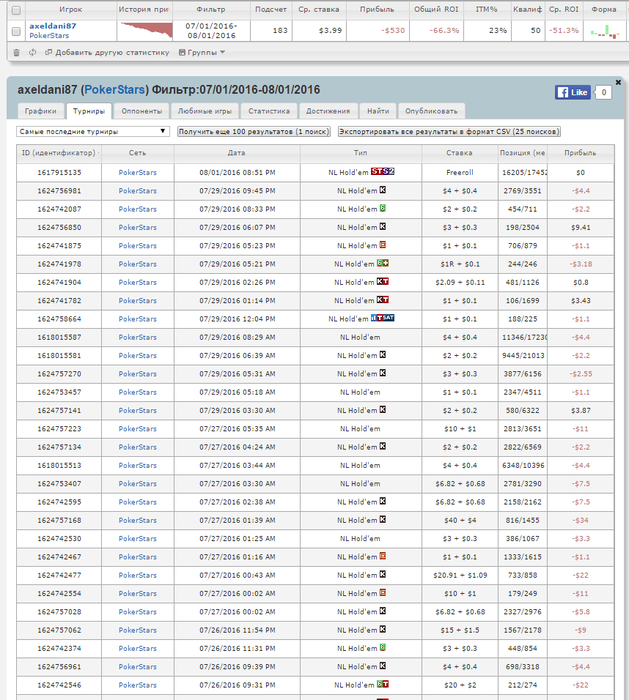Screen dimensions: 629x700
Task: Open axeldani87 player link in top table
Action: pyautogui.click(x=53, y=26)
